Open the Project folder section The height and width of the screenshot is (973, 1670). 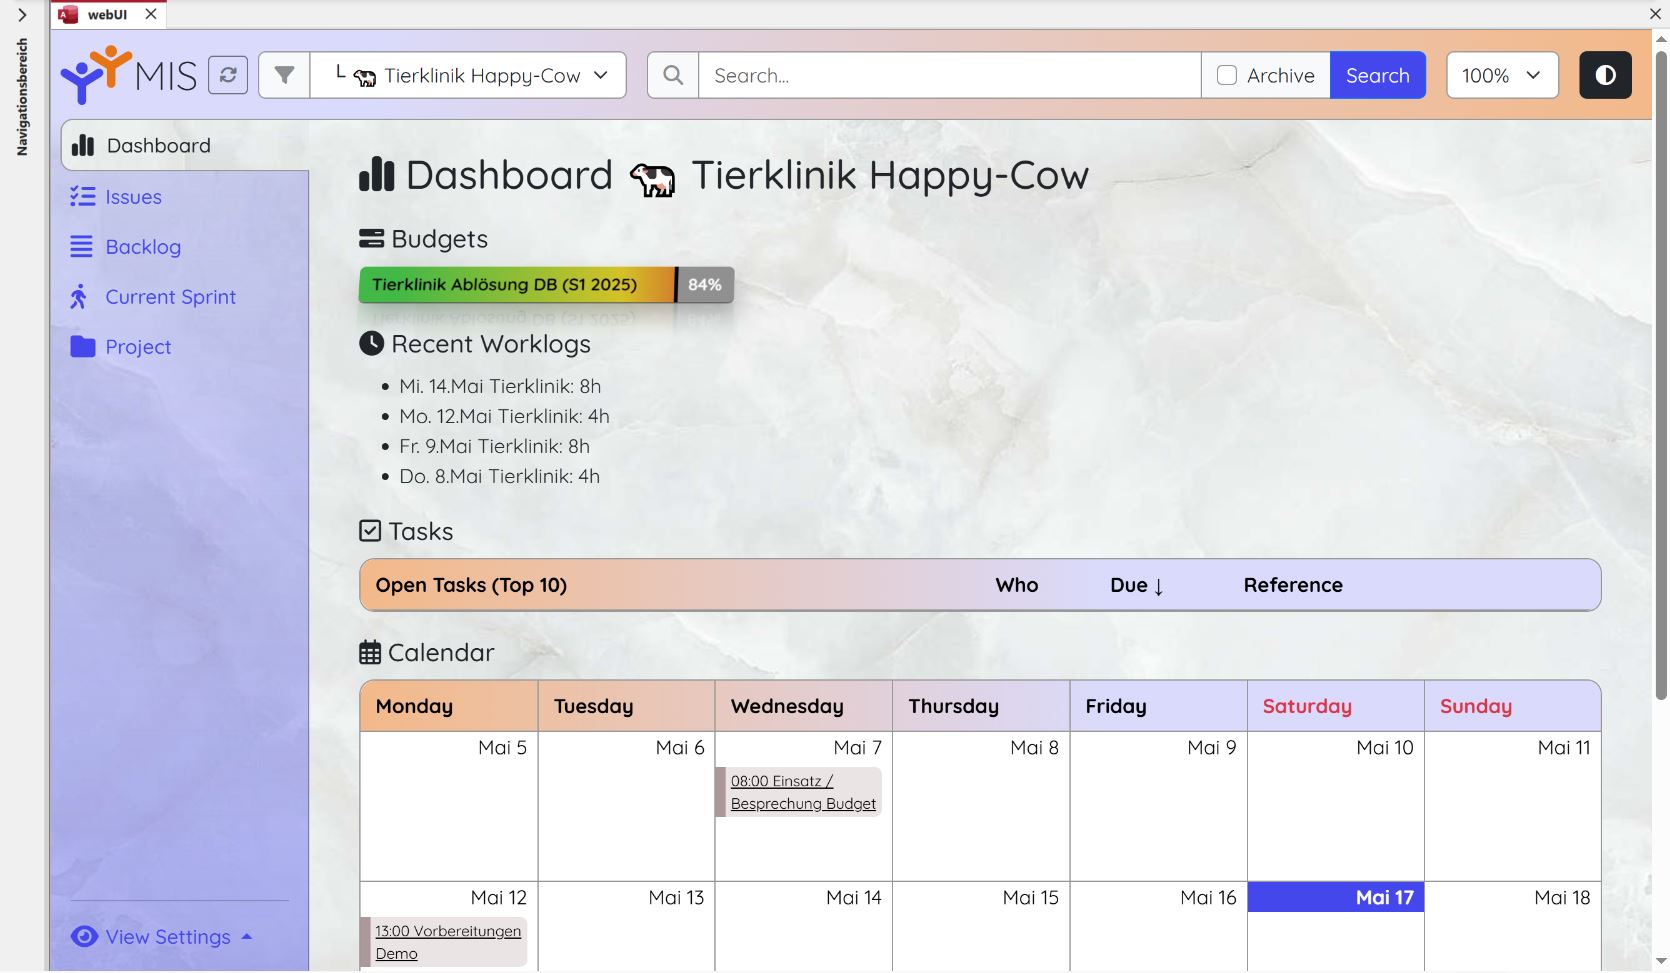coord(138,347)
